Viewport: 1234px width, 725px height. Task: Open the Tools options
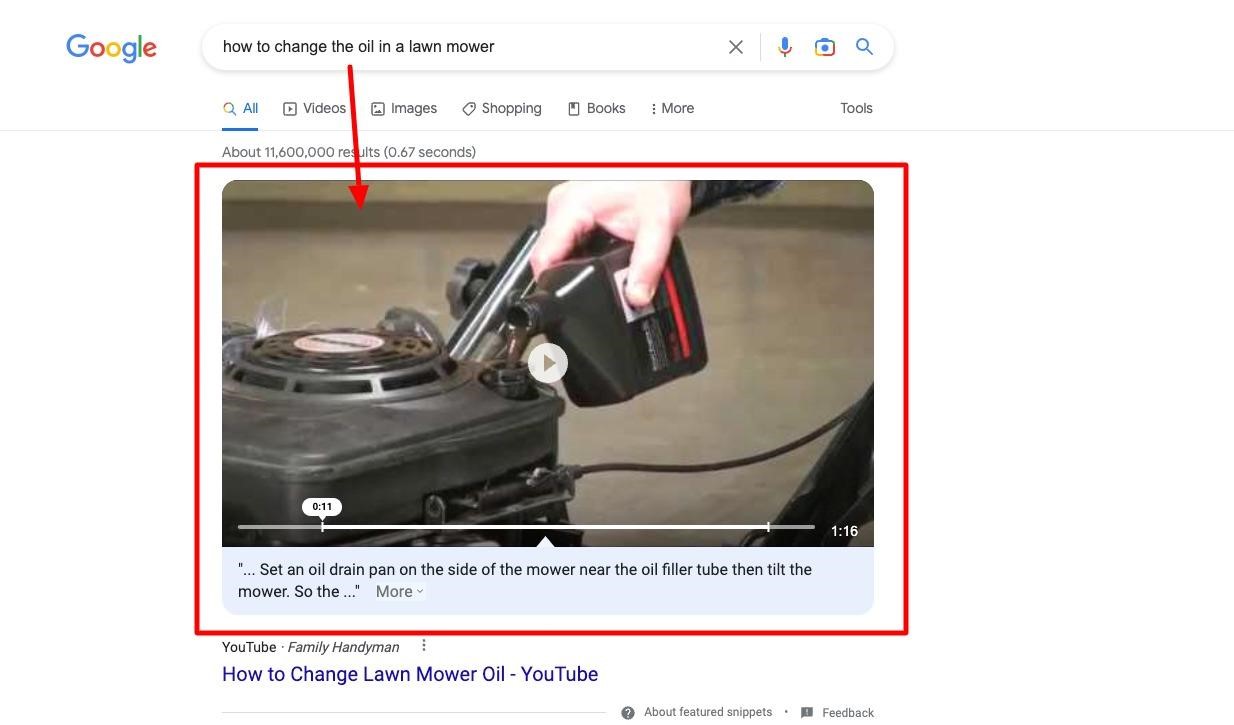click(x=856, y=108)
